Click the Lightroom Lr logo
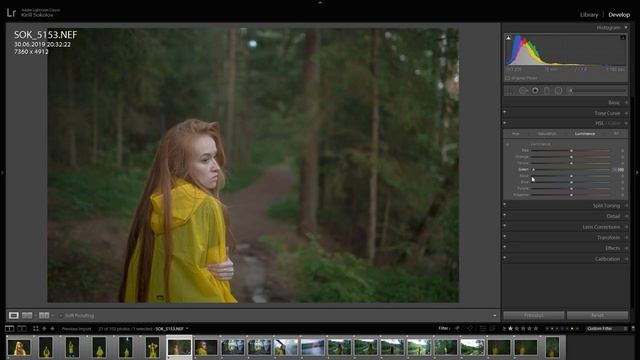 (11, 13)
